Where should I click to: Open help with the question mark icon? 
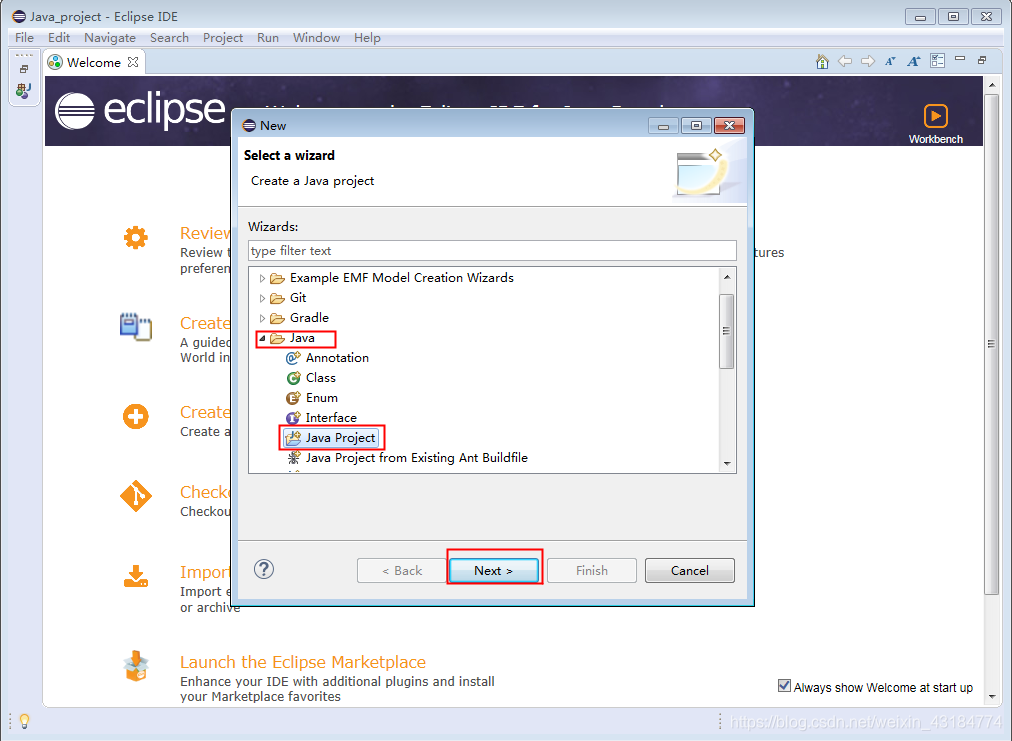coord(264,569)
